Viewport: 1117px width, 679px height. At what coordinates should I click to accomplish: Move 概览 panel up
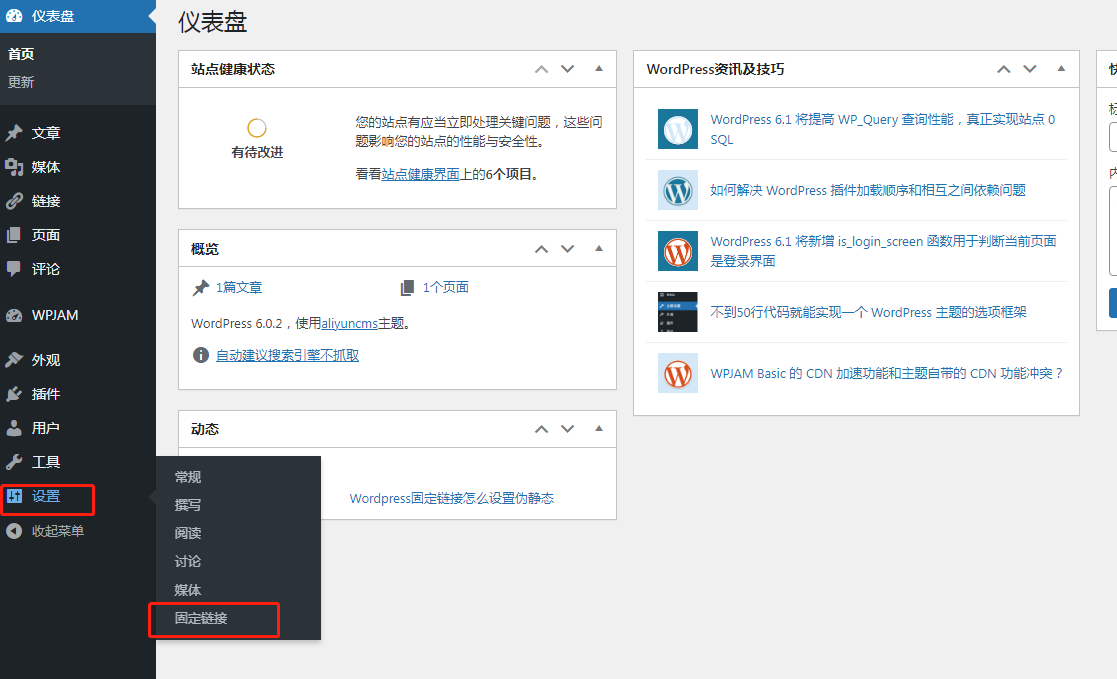tap(541, 249)
